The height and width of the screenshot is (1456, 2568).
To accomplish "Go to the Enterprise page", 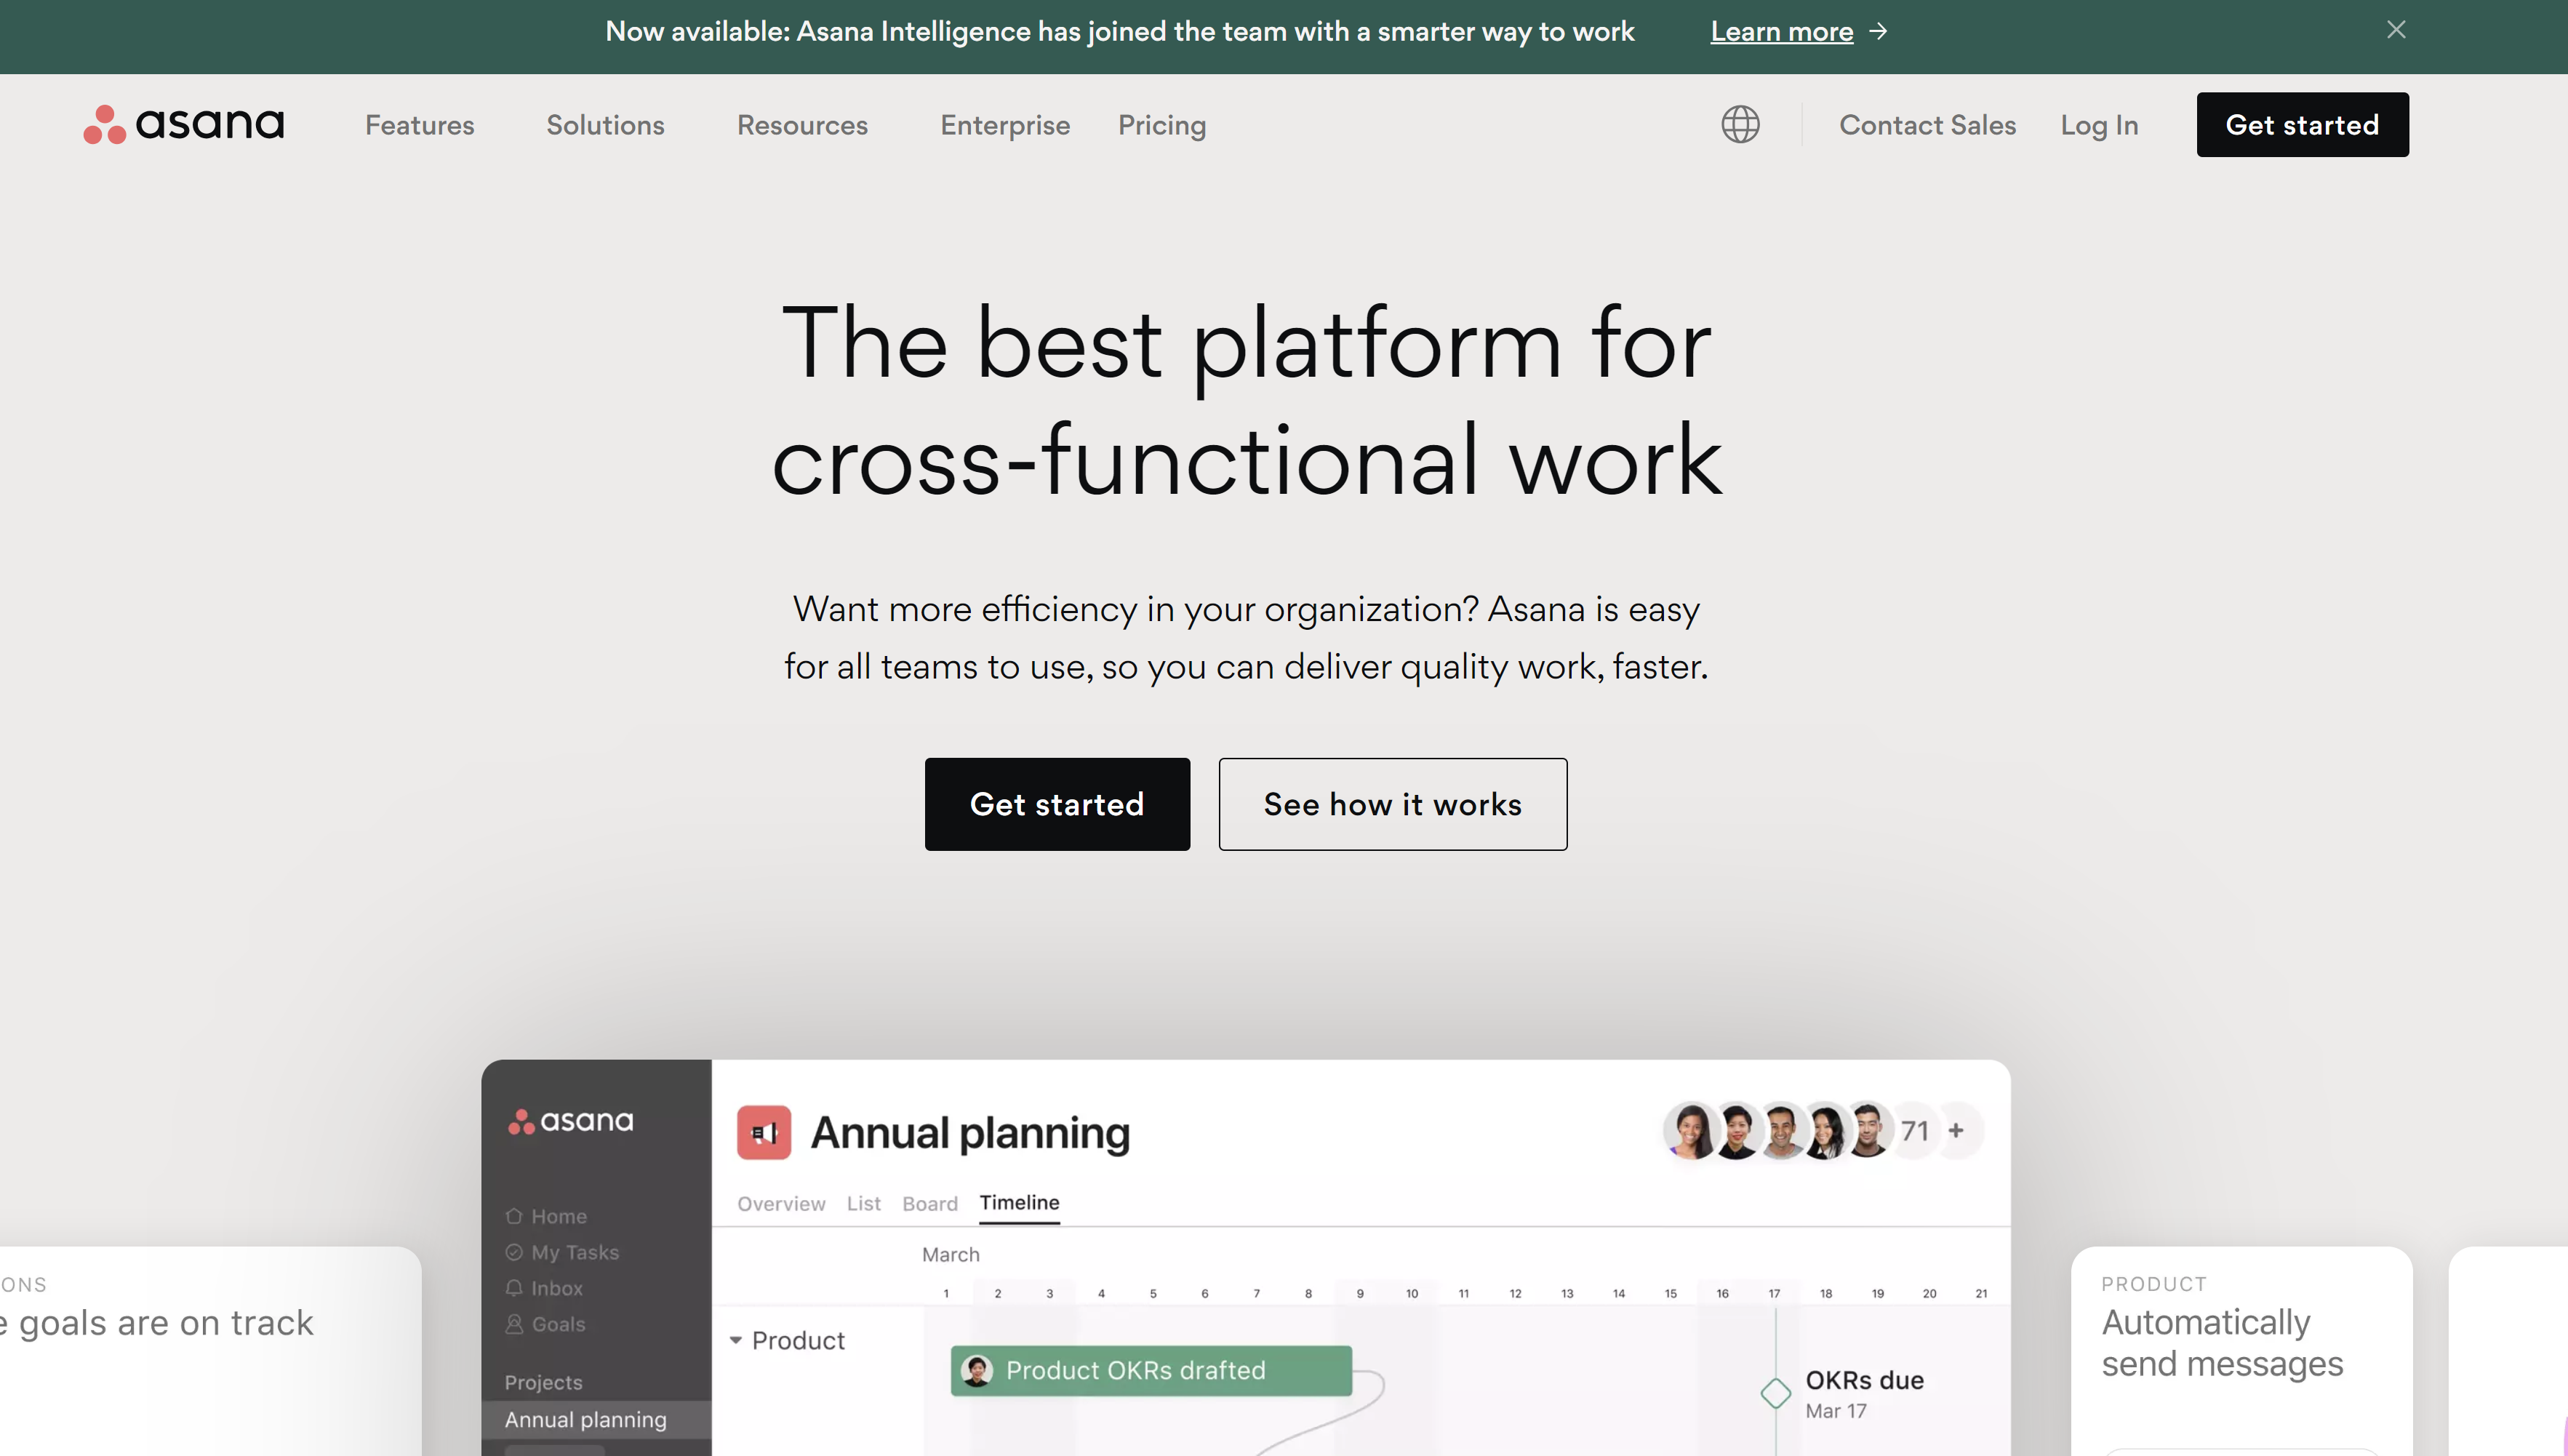I will (1005, 125).
